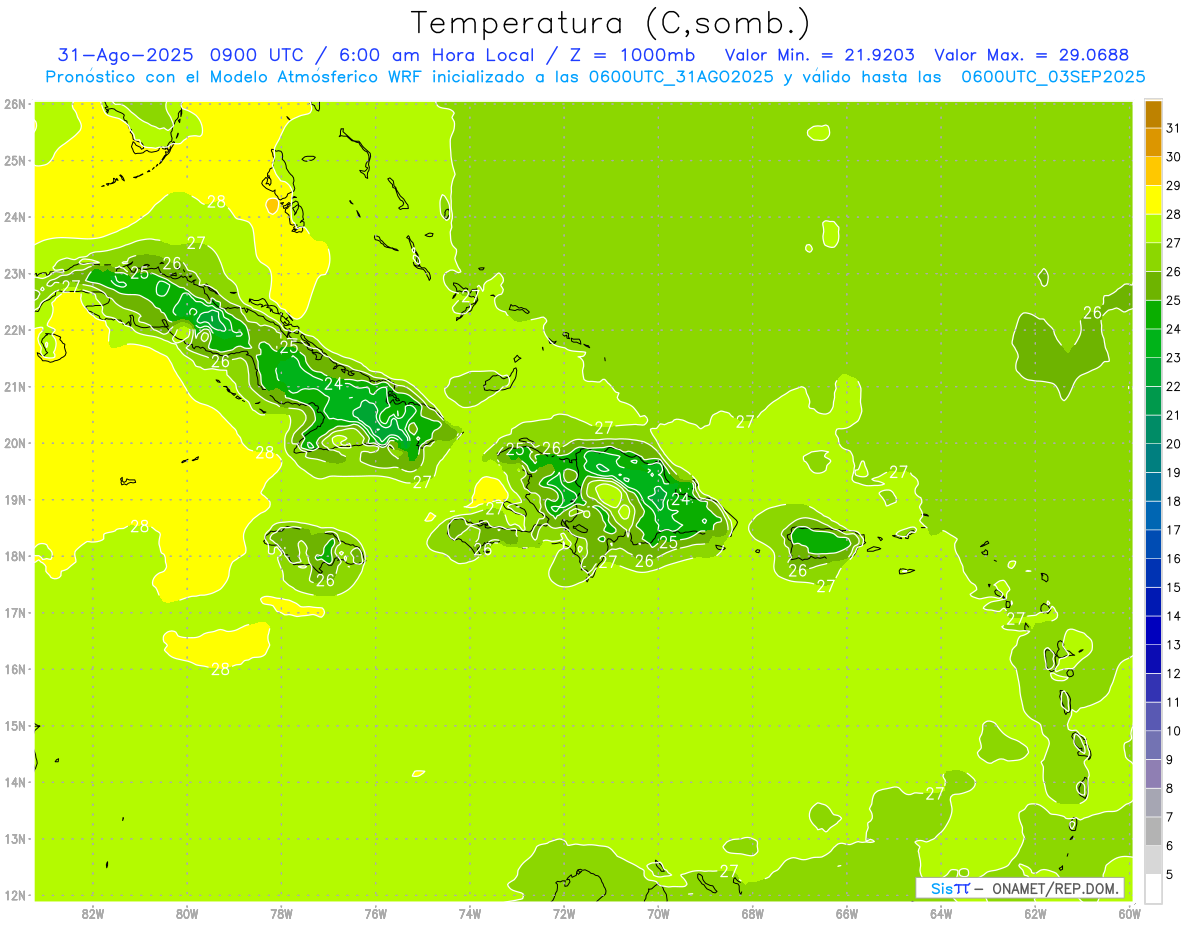Click the '68W' longitude axis label
1200x927 pixels.
[x=753, y=913]
